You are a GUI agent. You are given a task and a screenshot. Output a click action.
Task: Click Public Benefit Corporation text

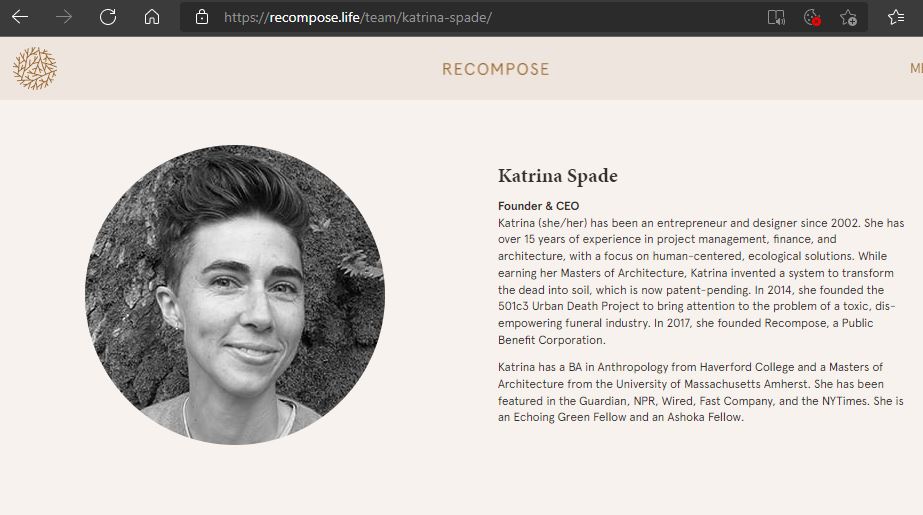[685, 331]
